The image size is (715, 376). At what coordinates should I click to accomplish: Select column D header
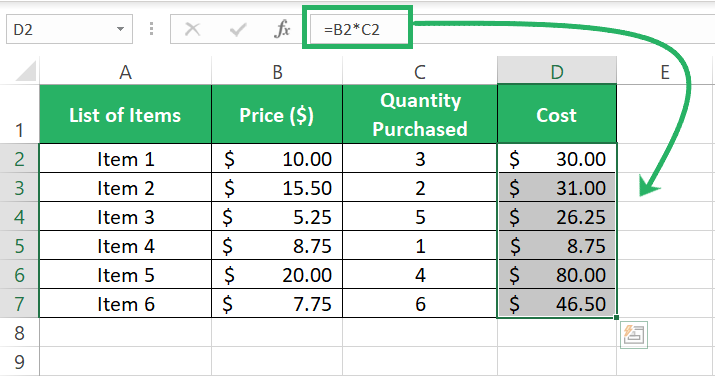click(557, 72)
